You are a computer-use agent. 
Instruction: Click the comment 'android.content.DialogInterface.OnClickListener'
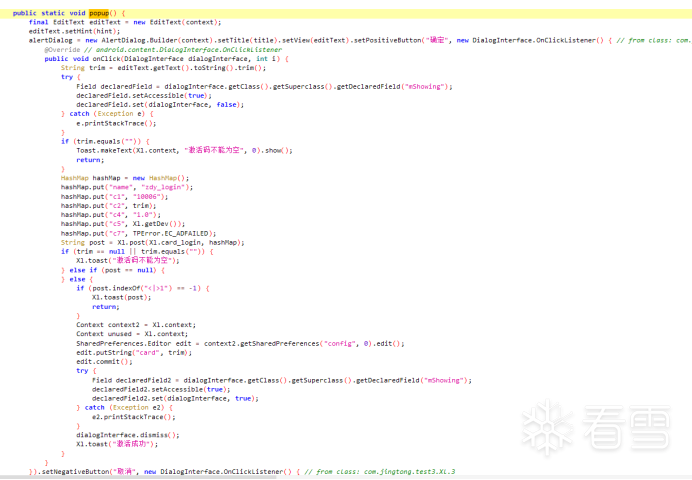coord(189,50)
